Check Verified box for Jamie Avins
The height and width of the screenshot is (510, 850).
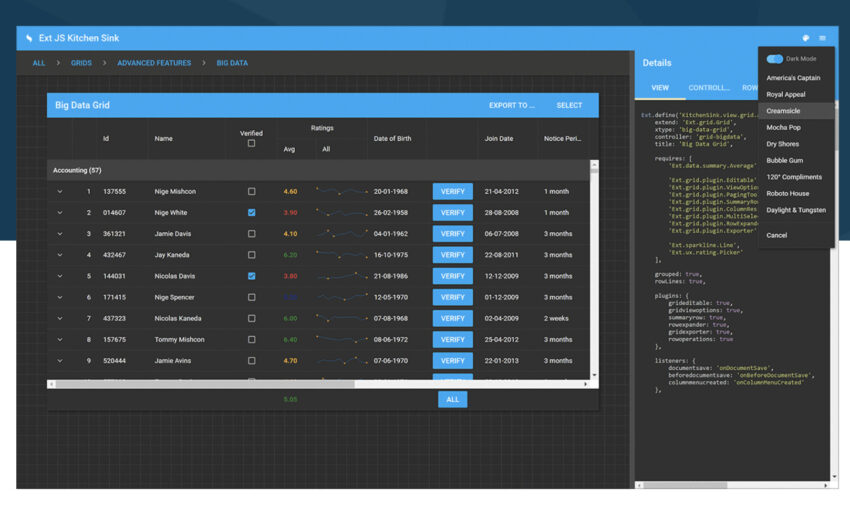click(252, 360)
